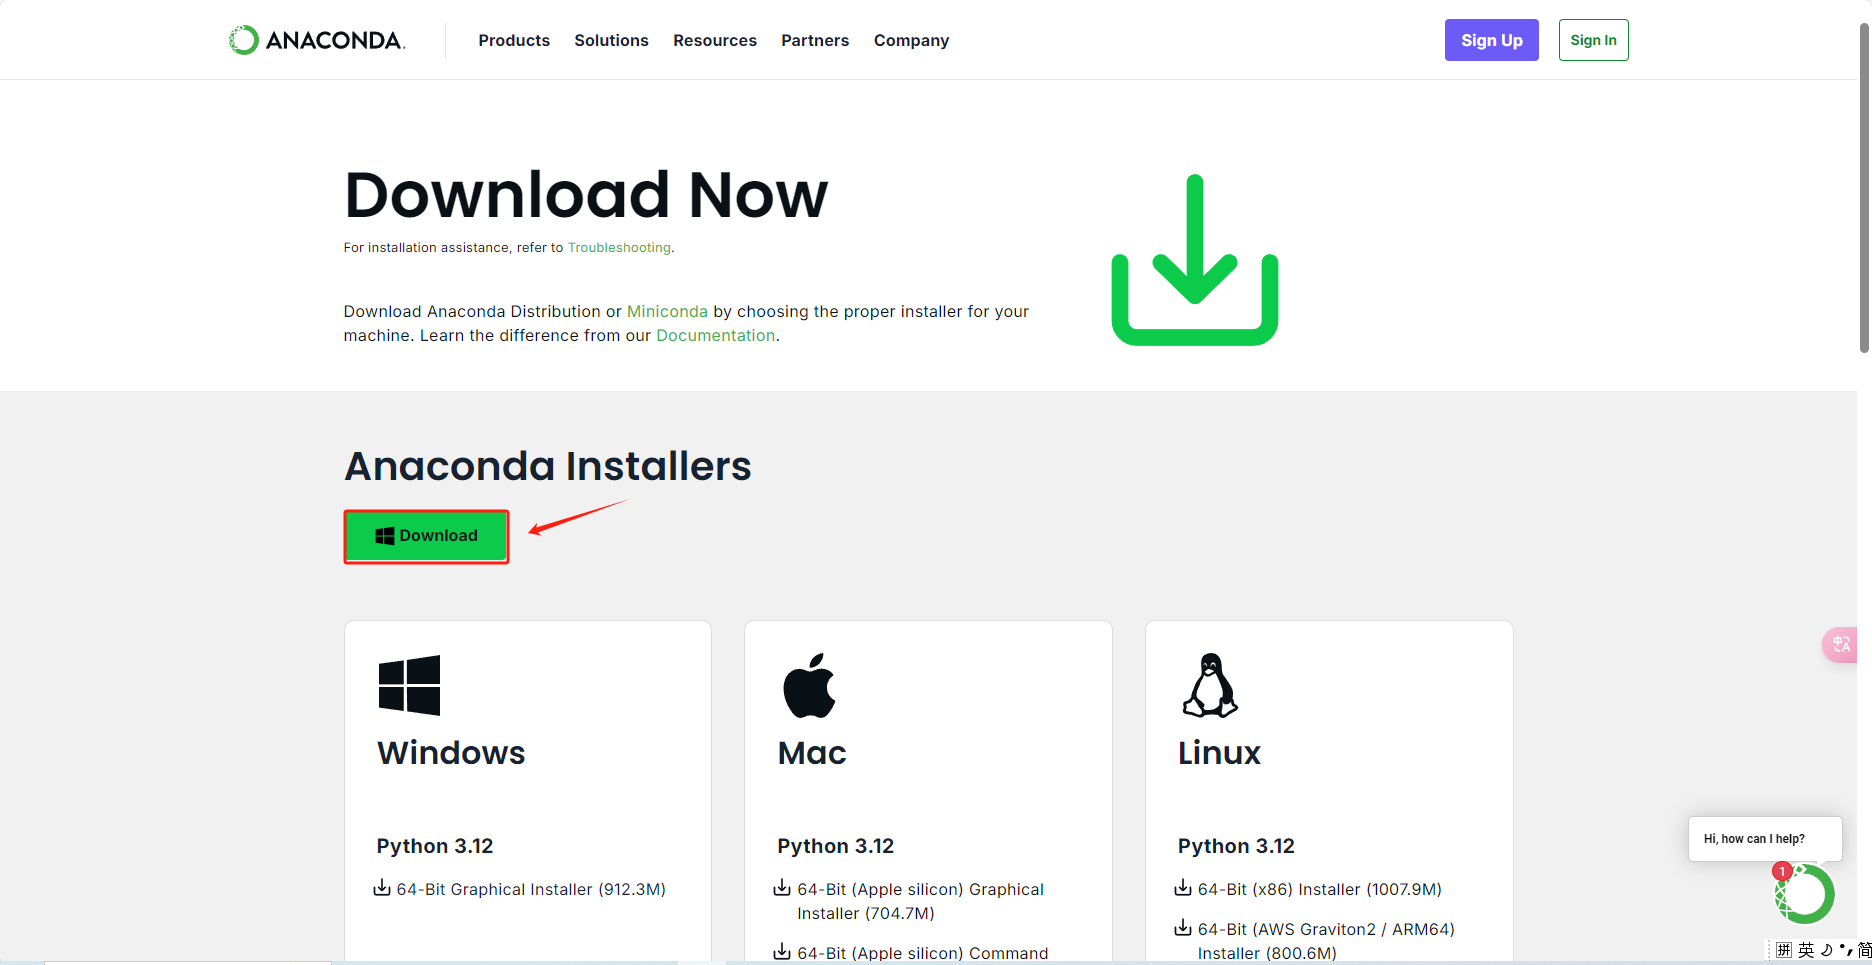Click the 'Hi, how can I help?' message
Screen dimensions: 1872x965
[x=1765, y=839]
